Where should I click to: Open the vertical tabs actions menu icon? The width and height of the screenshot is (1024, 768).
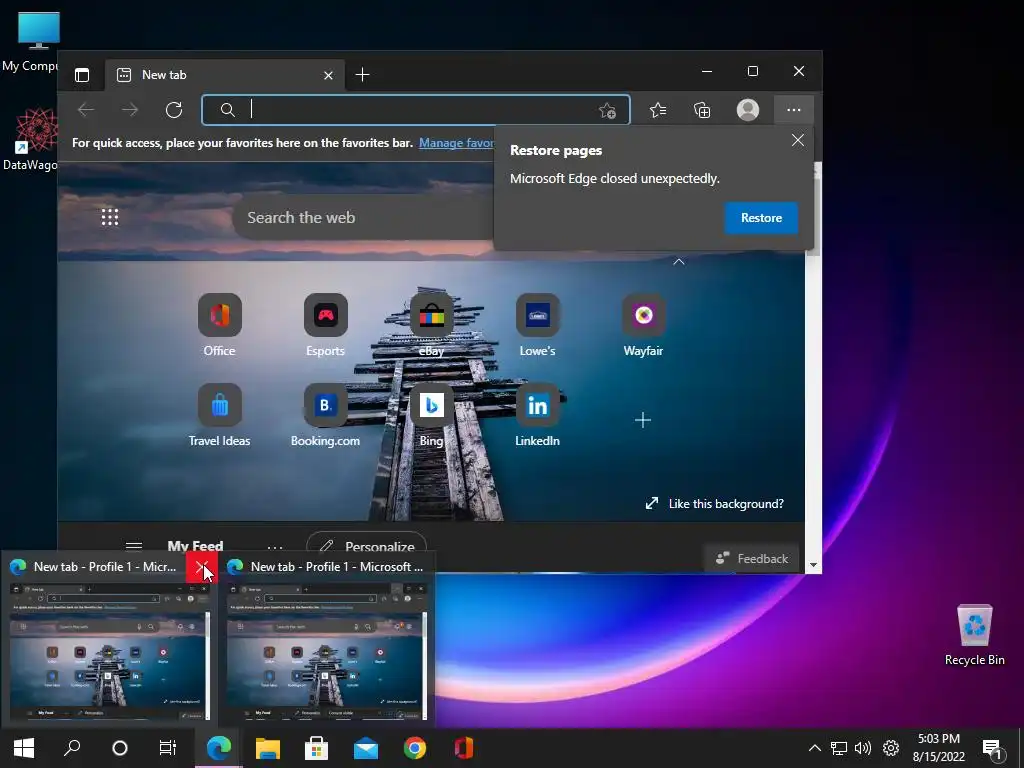coord(82,75)
